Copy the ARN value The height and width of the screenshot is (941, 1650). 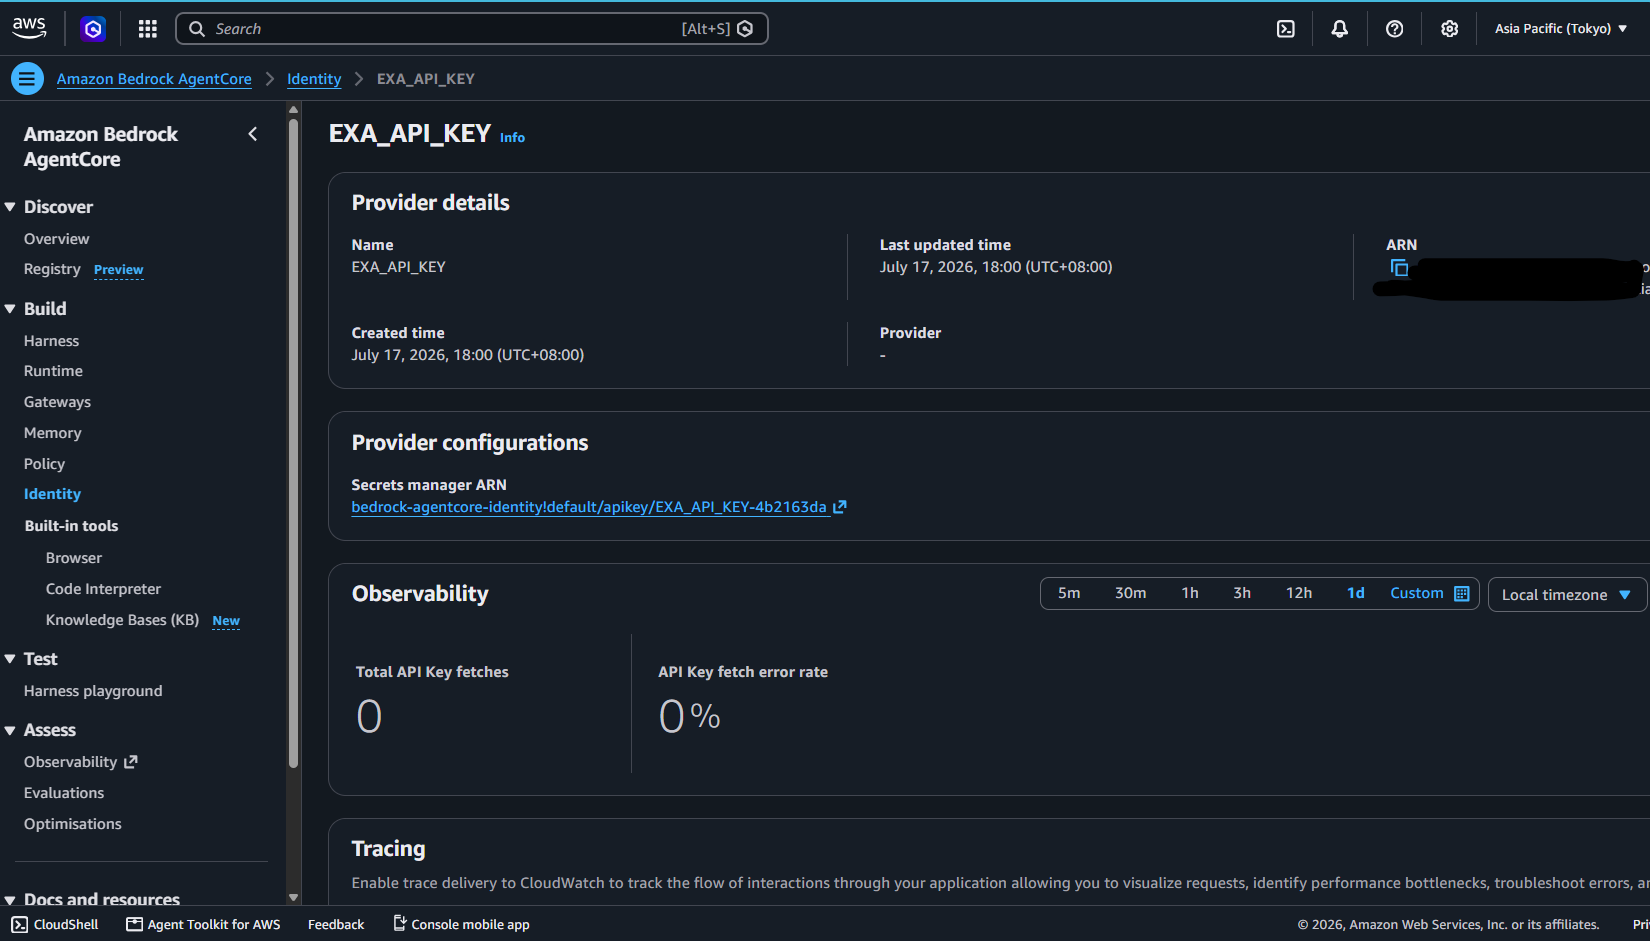click(x=1399, y=267)
